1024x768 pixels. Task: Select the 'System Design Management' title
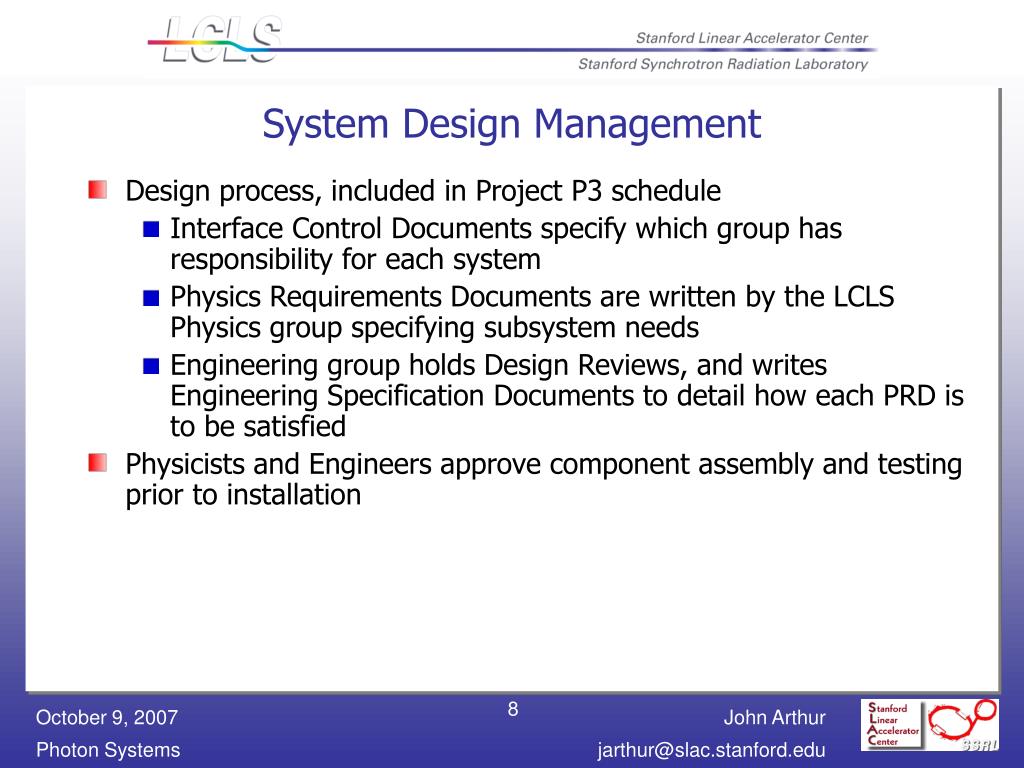click(x=511, y=124)
